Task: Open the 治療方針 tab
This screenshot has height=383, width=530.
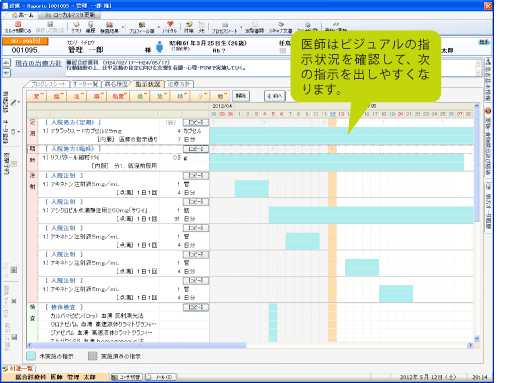Action: coord(179,84)
